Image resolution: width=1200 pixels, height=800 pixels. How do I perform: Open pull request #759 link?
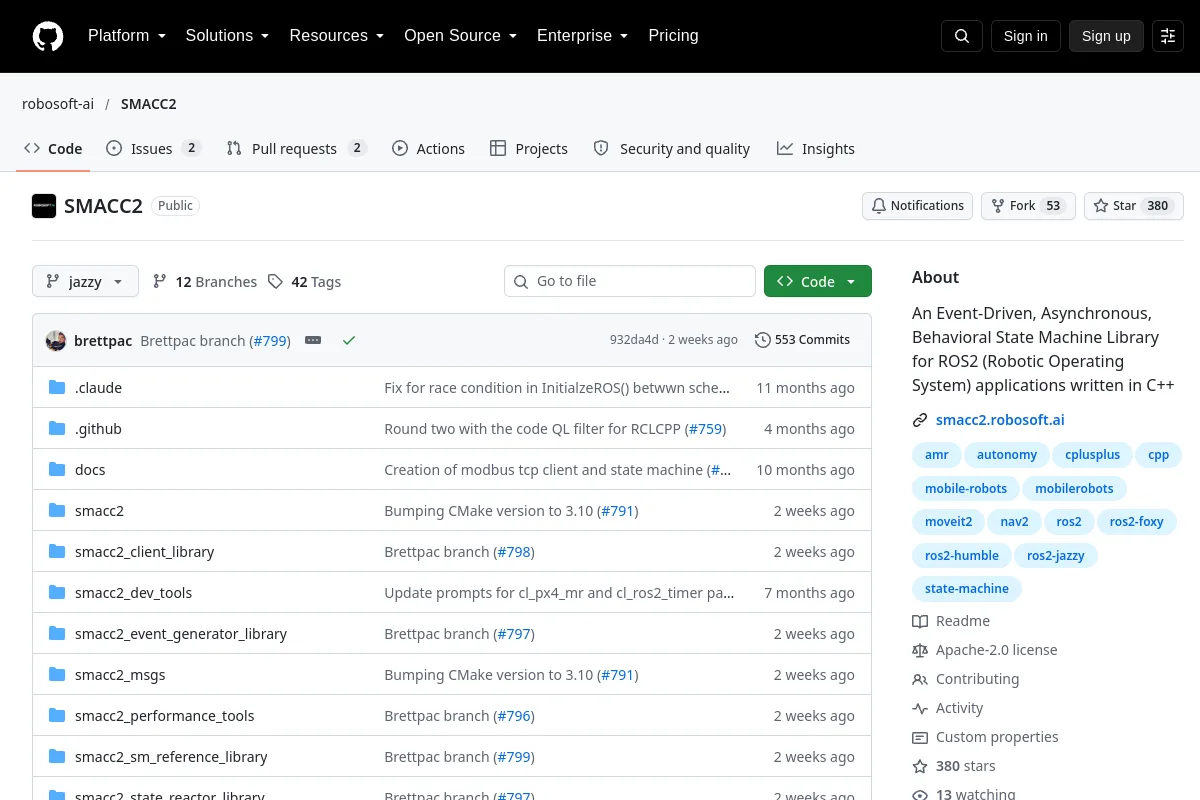click(x=705, y=429)
